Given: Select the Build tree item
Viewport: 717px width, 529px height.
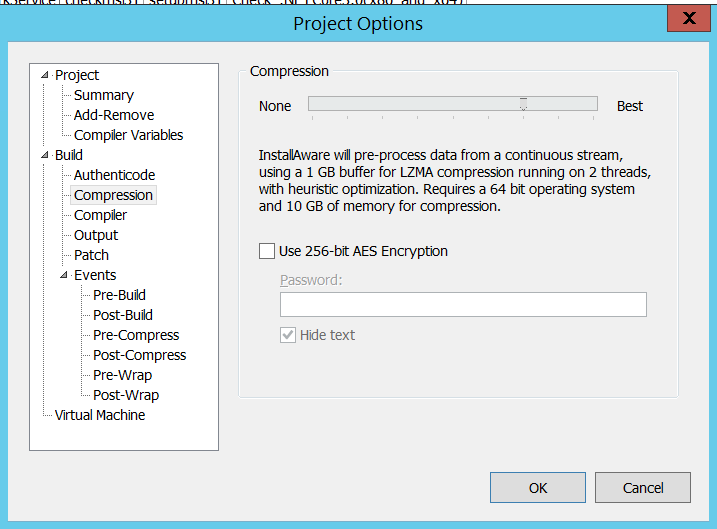Looking at the screenshot, I should click(69, 155).
